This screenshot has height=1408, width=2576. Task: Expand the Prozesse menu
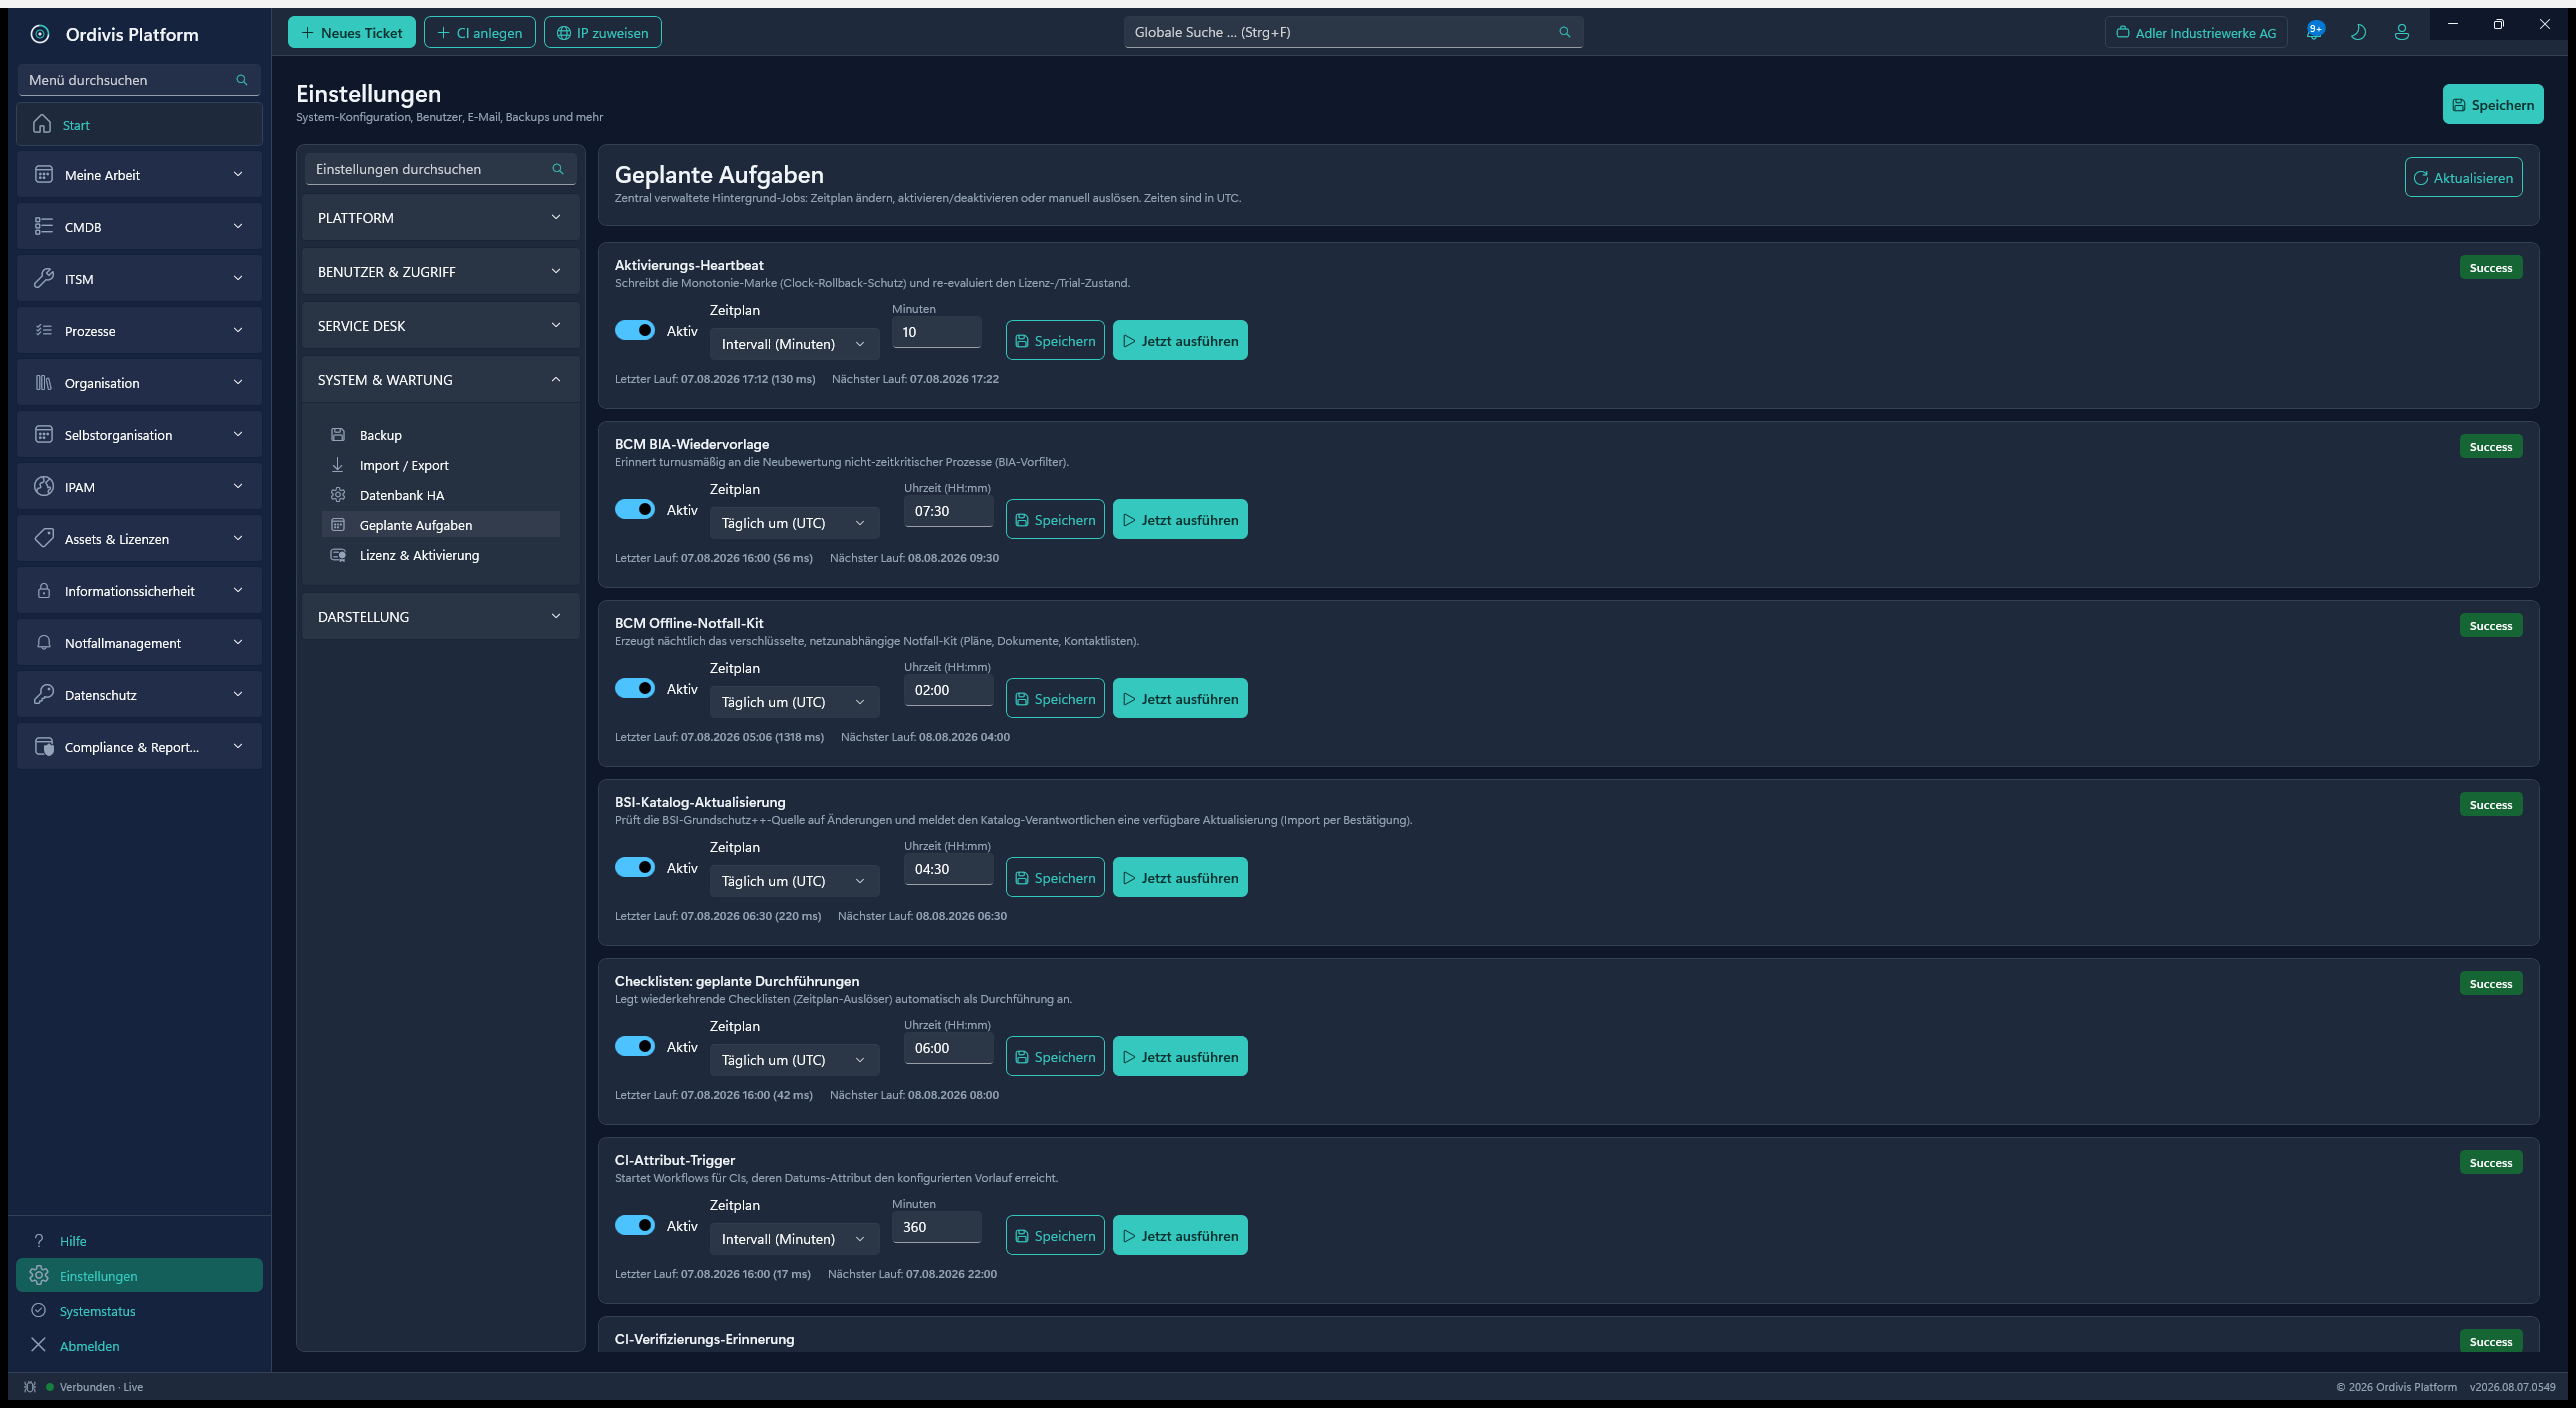(139, 331)
